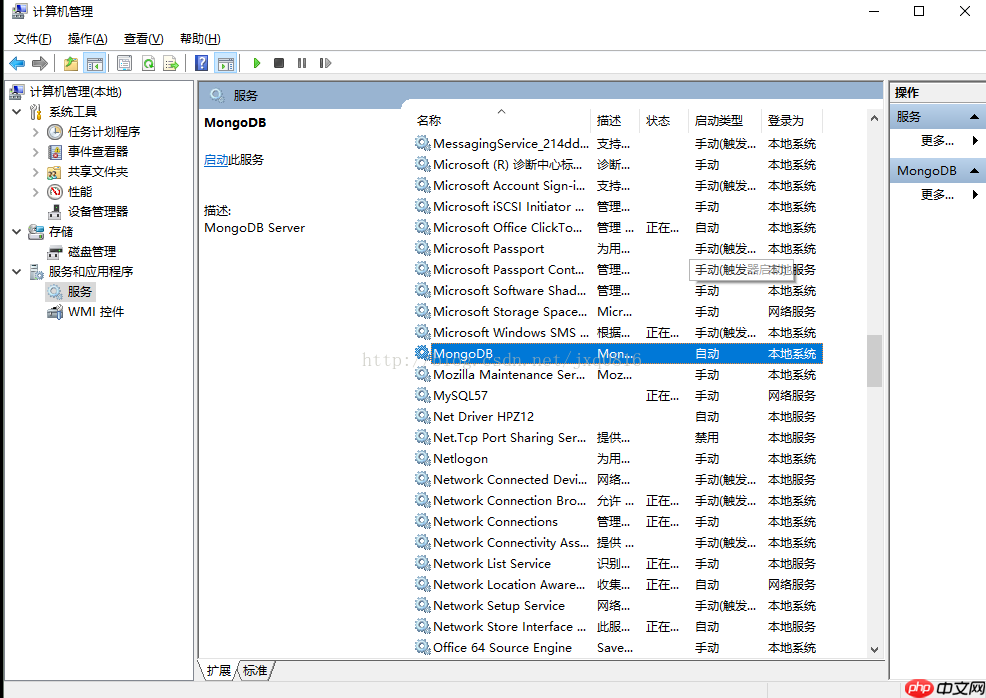Pause the service via the pause icon
The width and height of the screenshot is (986, 698).
point(304,63)
